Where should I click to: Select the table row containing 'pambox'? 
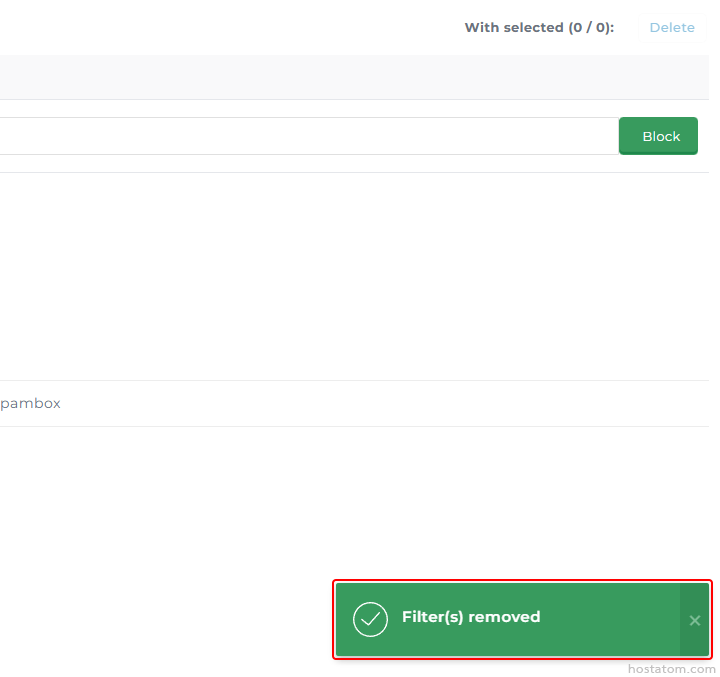click(x=350, y=403)
